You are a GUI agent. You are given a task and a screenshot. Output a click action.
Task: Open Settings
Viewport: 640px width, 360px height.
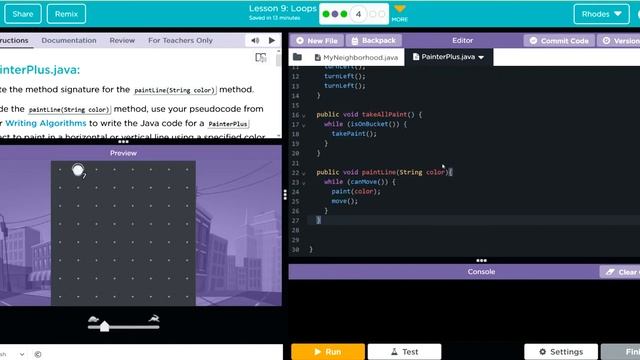point(561,351)
